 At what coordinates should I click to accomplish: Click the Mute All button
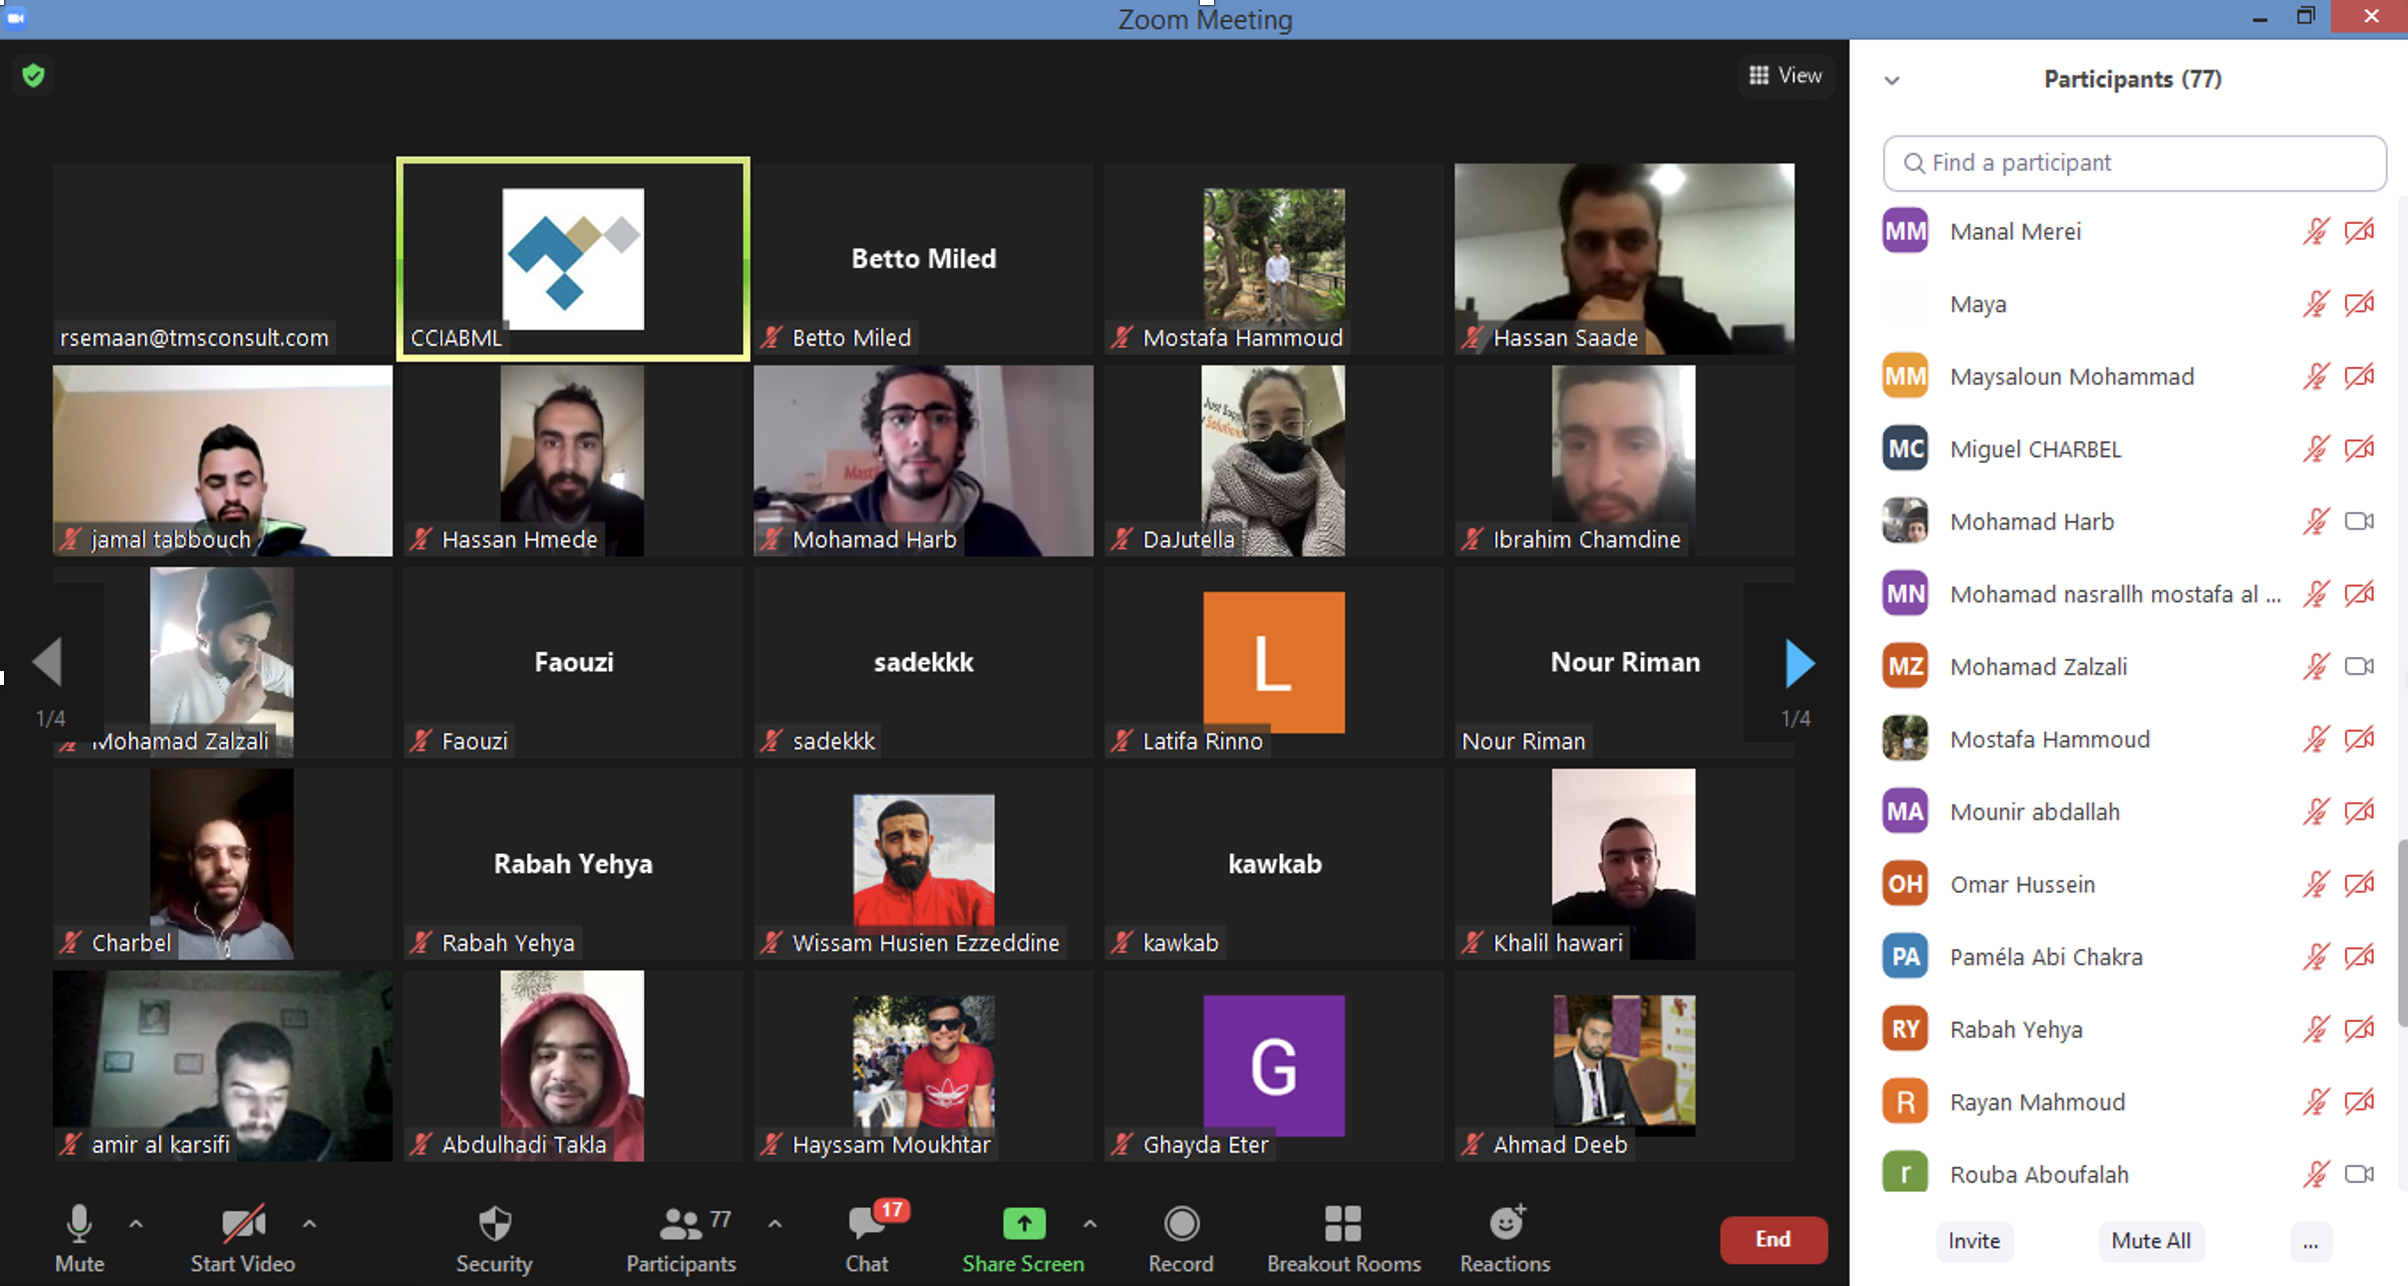(x=2151, y=1242)
